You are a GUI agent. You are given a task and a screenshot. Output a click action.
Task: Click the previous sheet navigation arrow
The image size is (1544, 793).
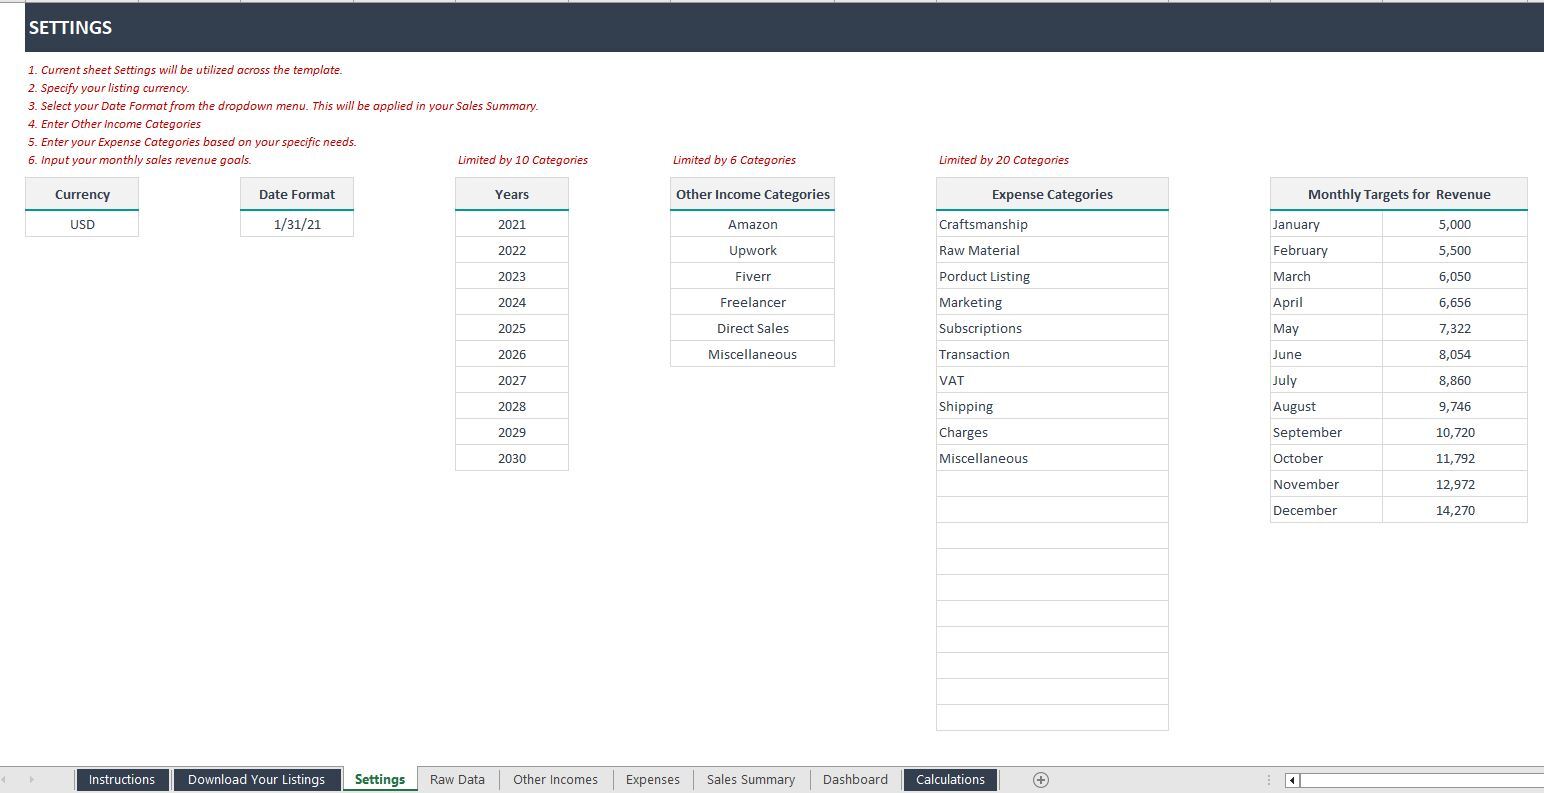coord(5,780)
